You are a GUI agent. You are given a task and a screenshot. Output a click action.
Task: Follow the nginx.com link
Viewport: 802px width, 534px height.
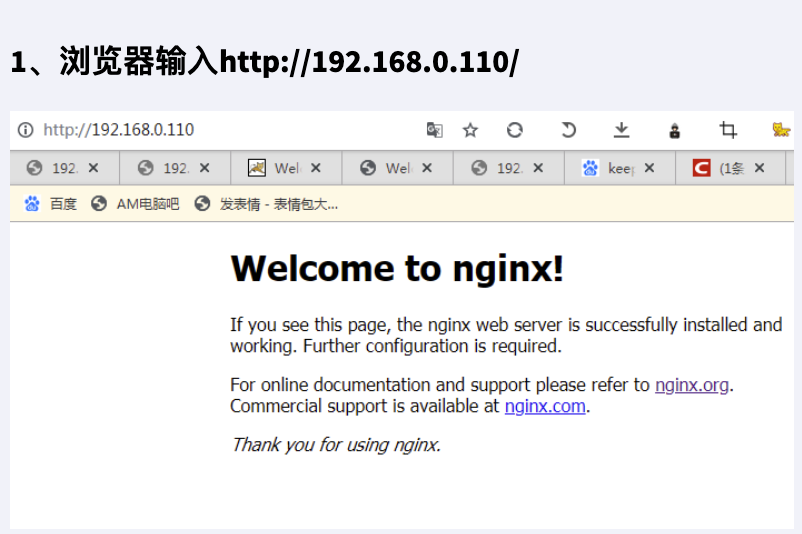tap(545, 406)
